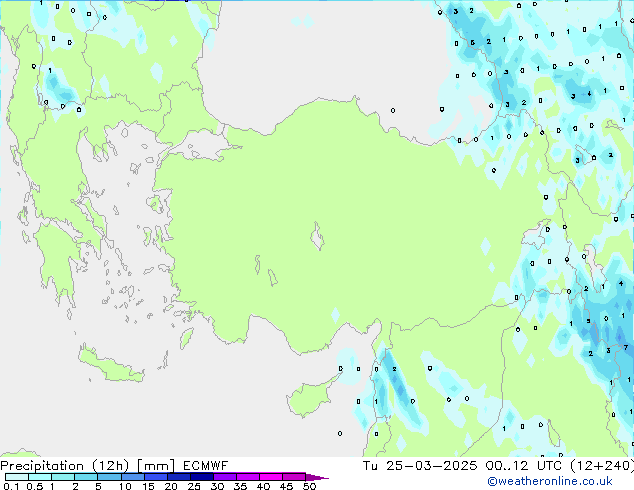Pick the legend swatch between 5 and 10
This screenshot has height=490, width=634.
pyautogui.click(x=110, y=477)
